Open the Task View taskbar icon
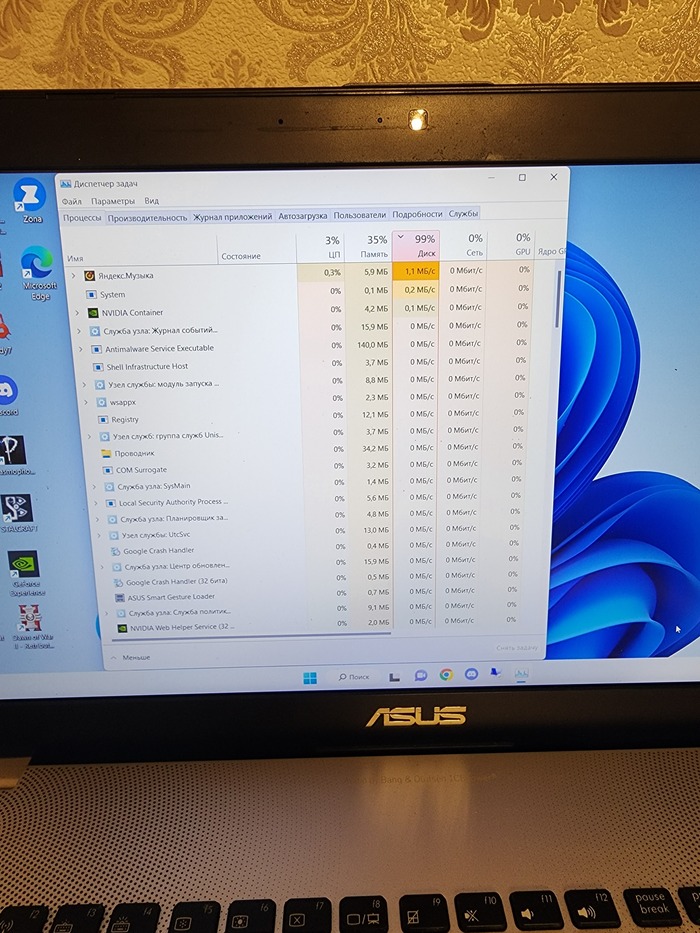This screenshot has width=700, height=933. (x=394, y=677)
